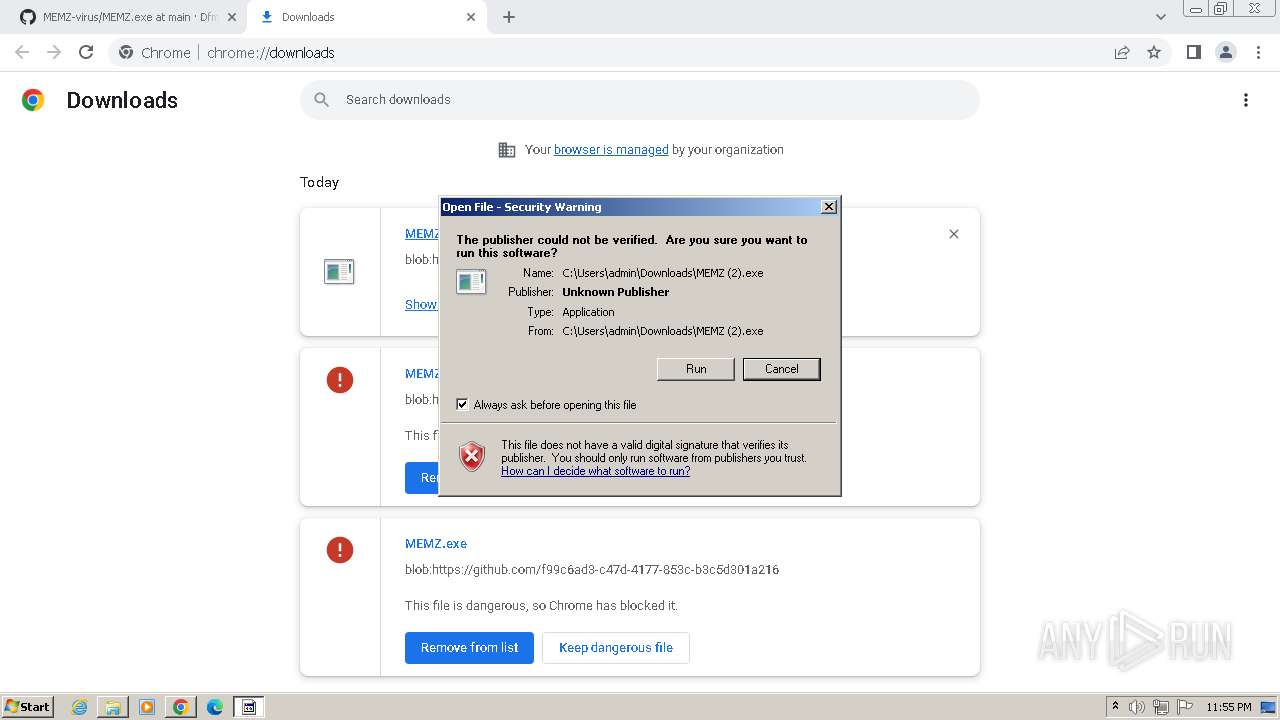
Task: Remove first download with its X icon
Action: point(953,234)
